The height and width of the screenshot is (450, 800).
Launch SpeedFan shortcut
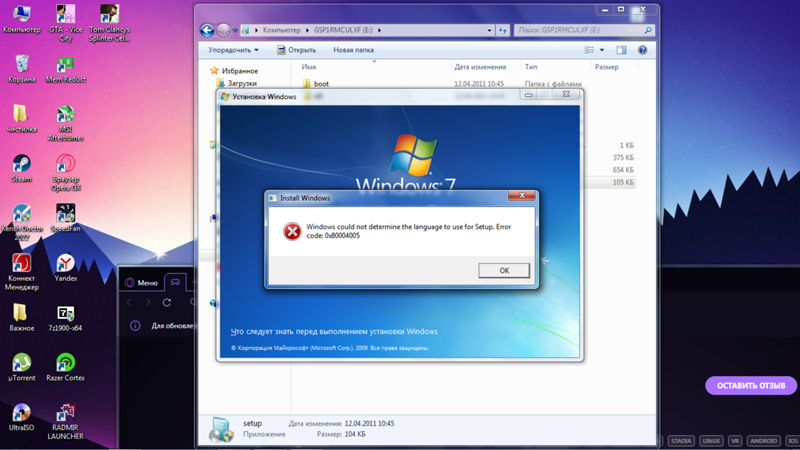pos(65,218)
